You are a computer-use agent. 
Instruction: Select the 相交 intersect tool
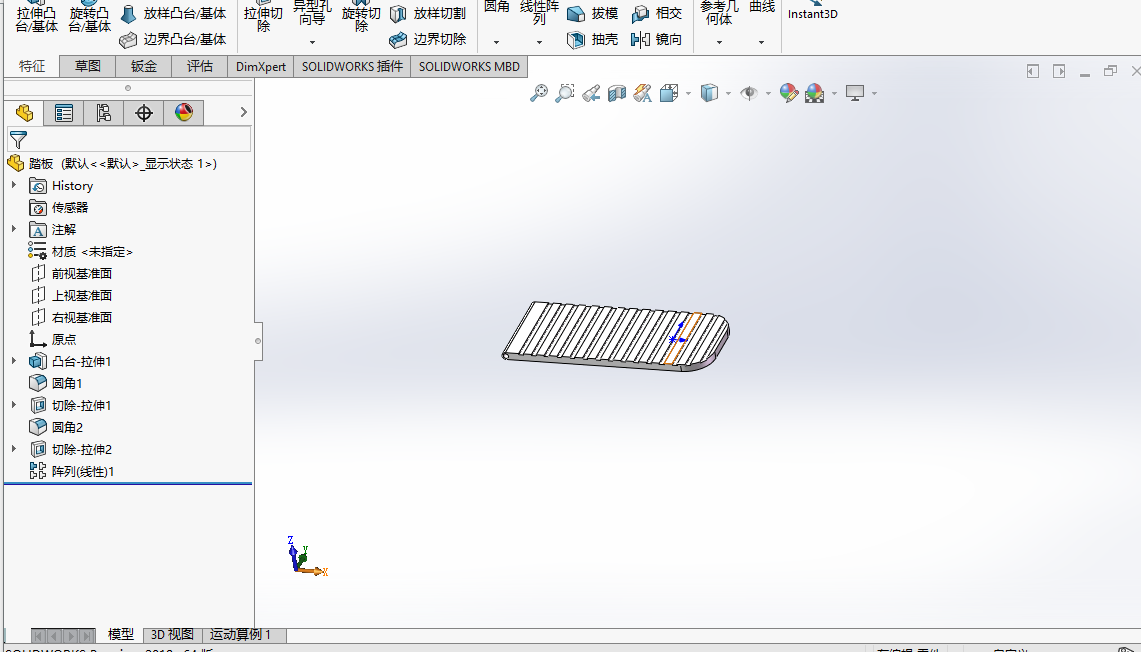coord(656,14)
